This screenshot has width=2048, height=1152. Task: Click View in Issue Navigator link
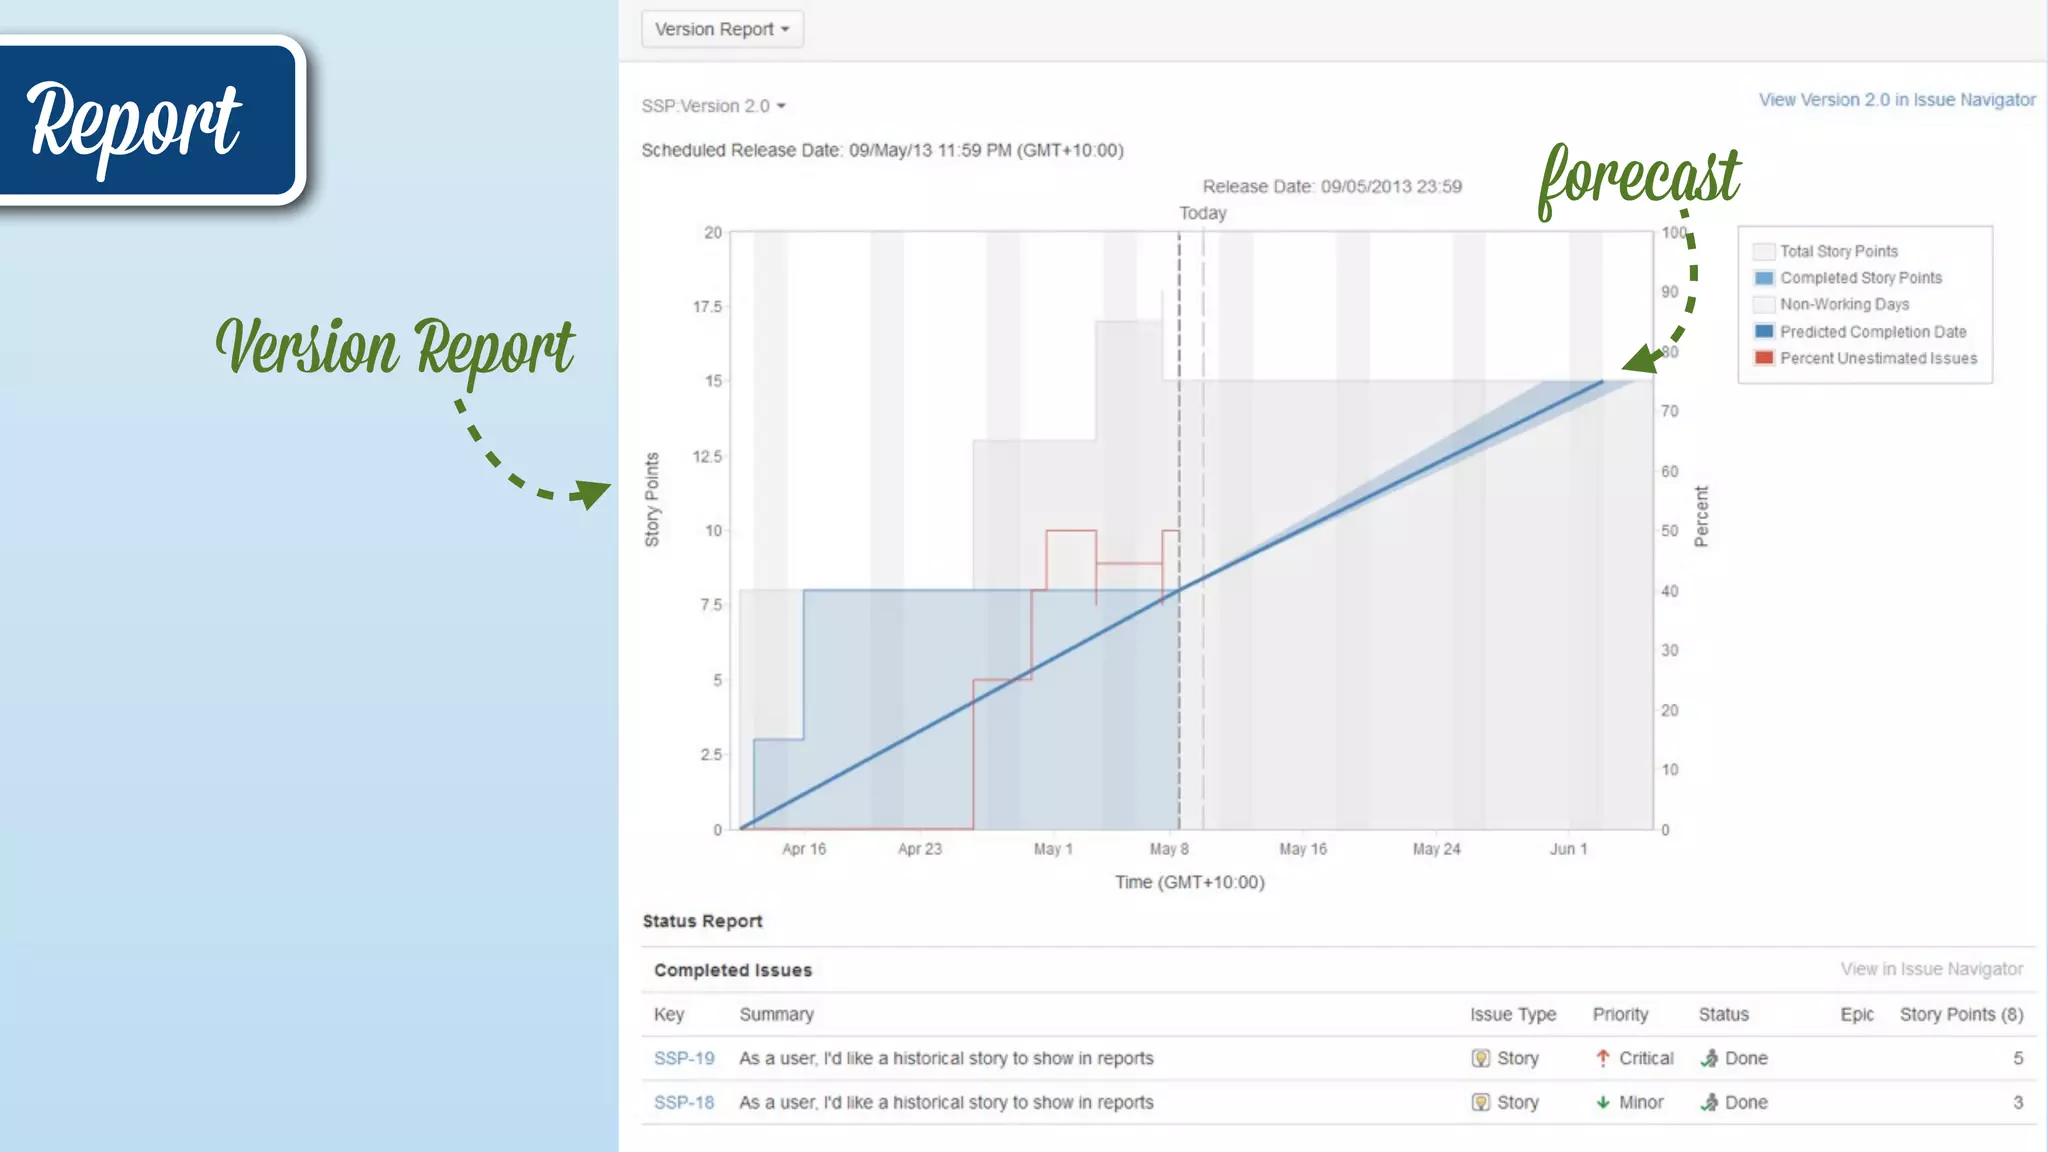(1931, 969)
